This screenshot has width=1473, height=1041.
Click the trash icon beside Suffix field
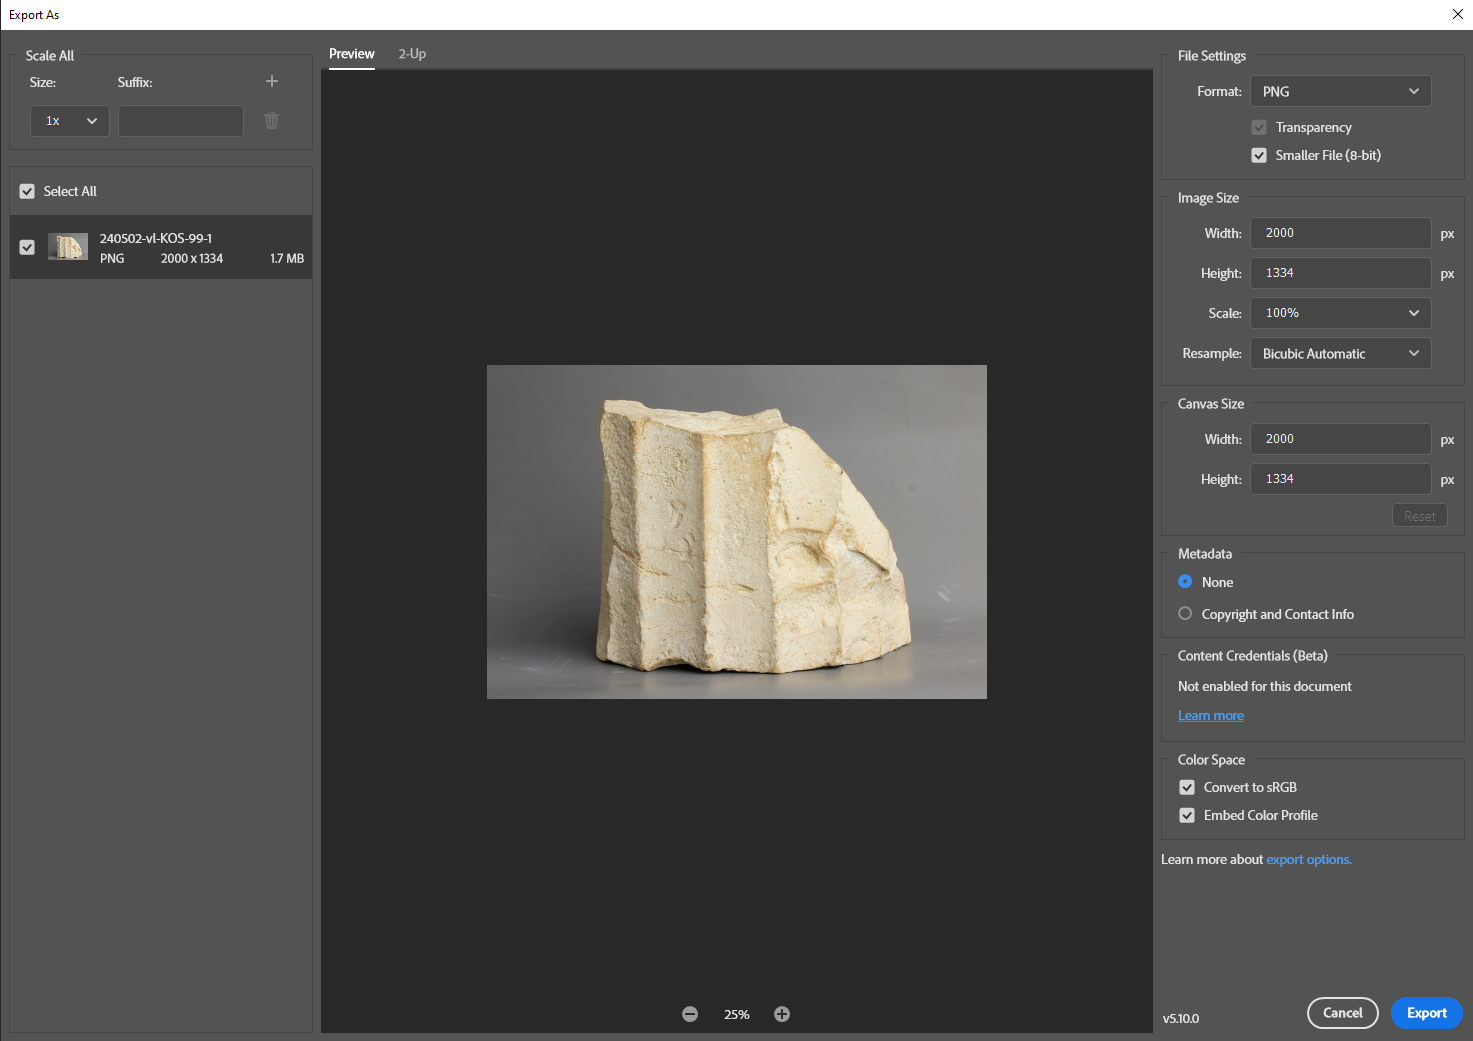271,121
